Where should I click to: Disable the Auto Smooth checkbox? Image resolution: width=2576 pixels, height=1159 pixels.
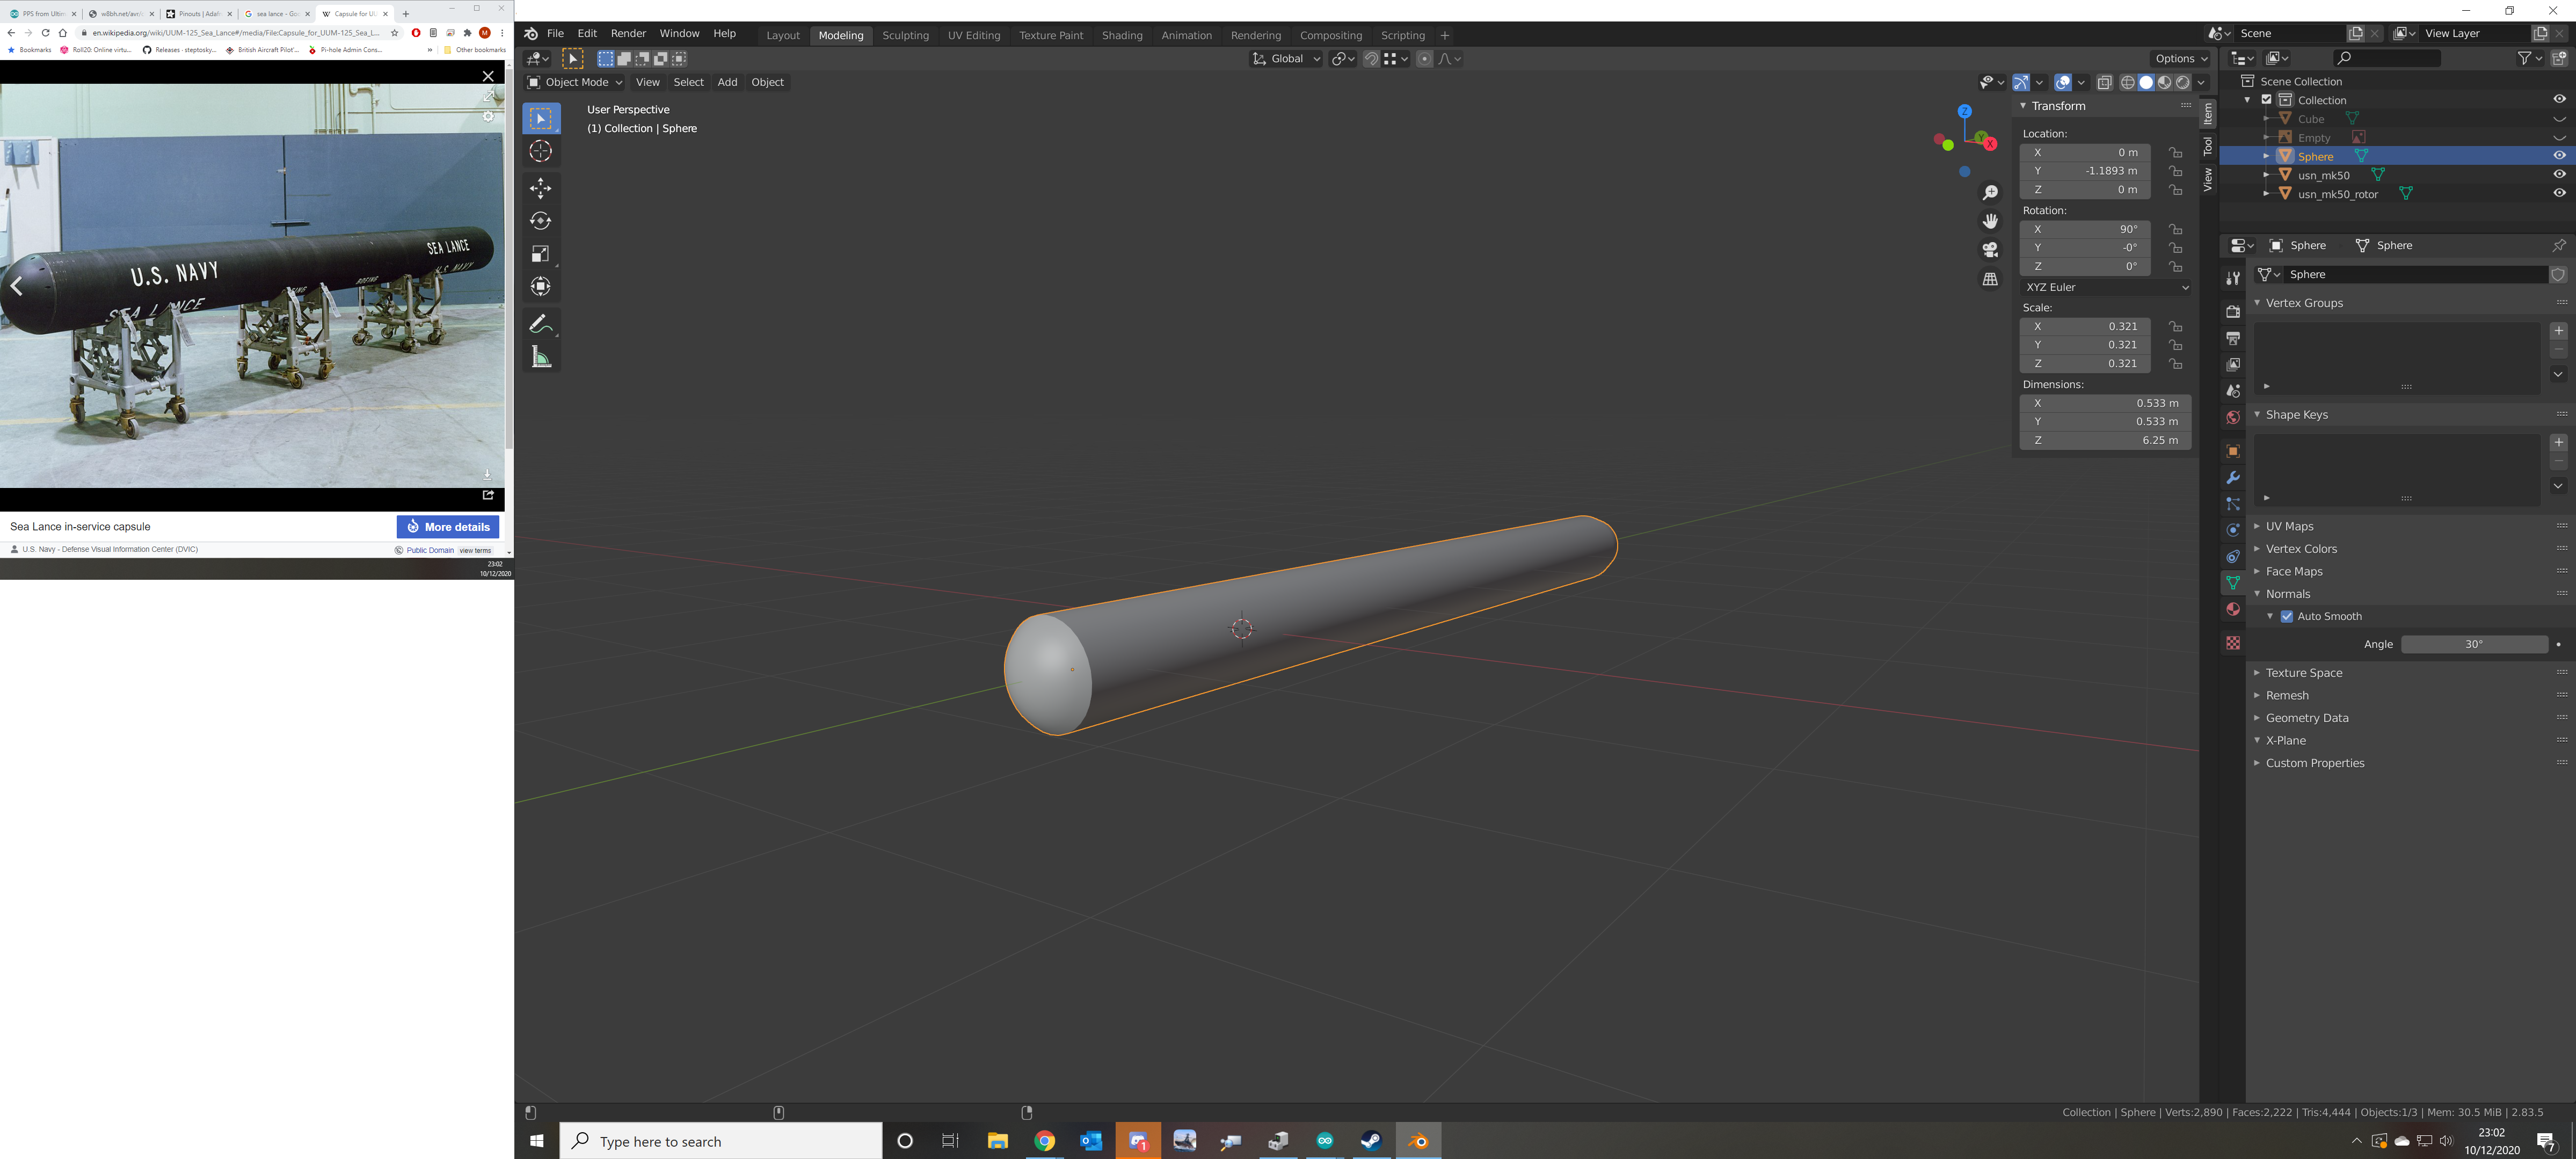click(x=2286, y=616)
